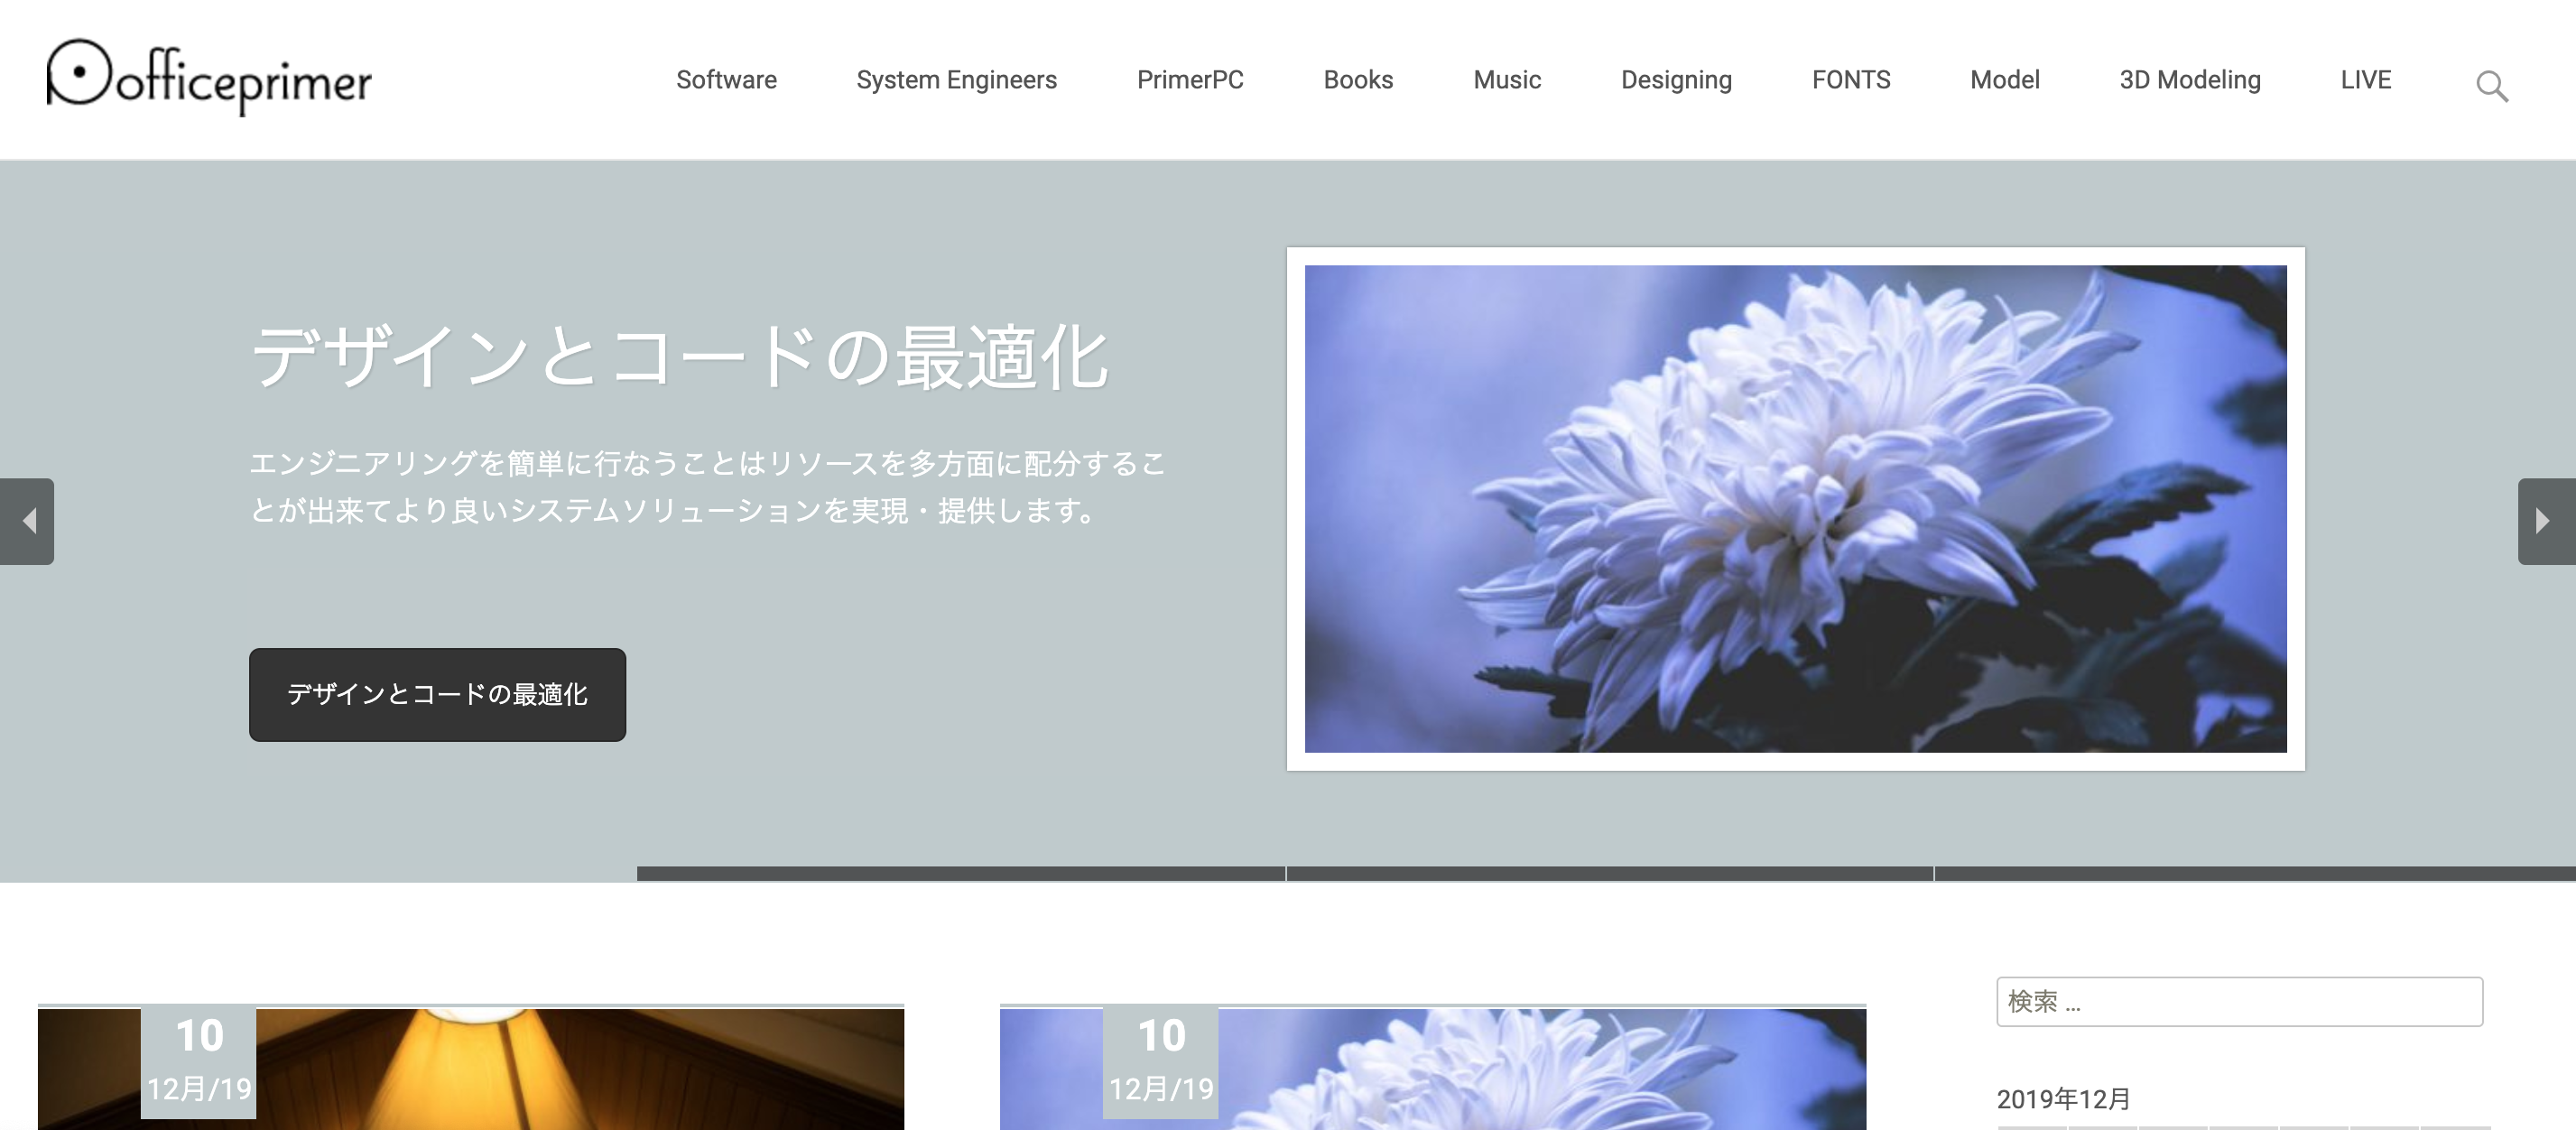This screenshot has width=2576, height=1130.
Task: Click the 検索 search input field
Action: pos(2239,1001)
